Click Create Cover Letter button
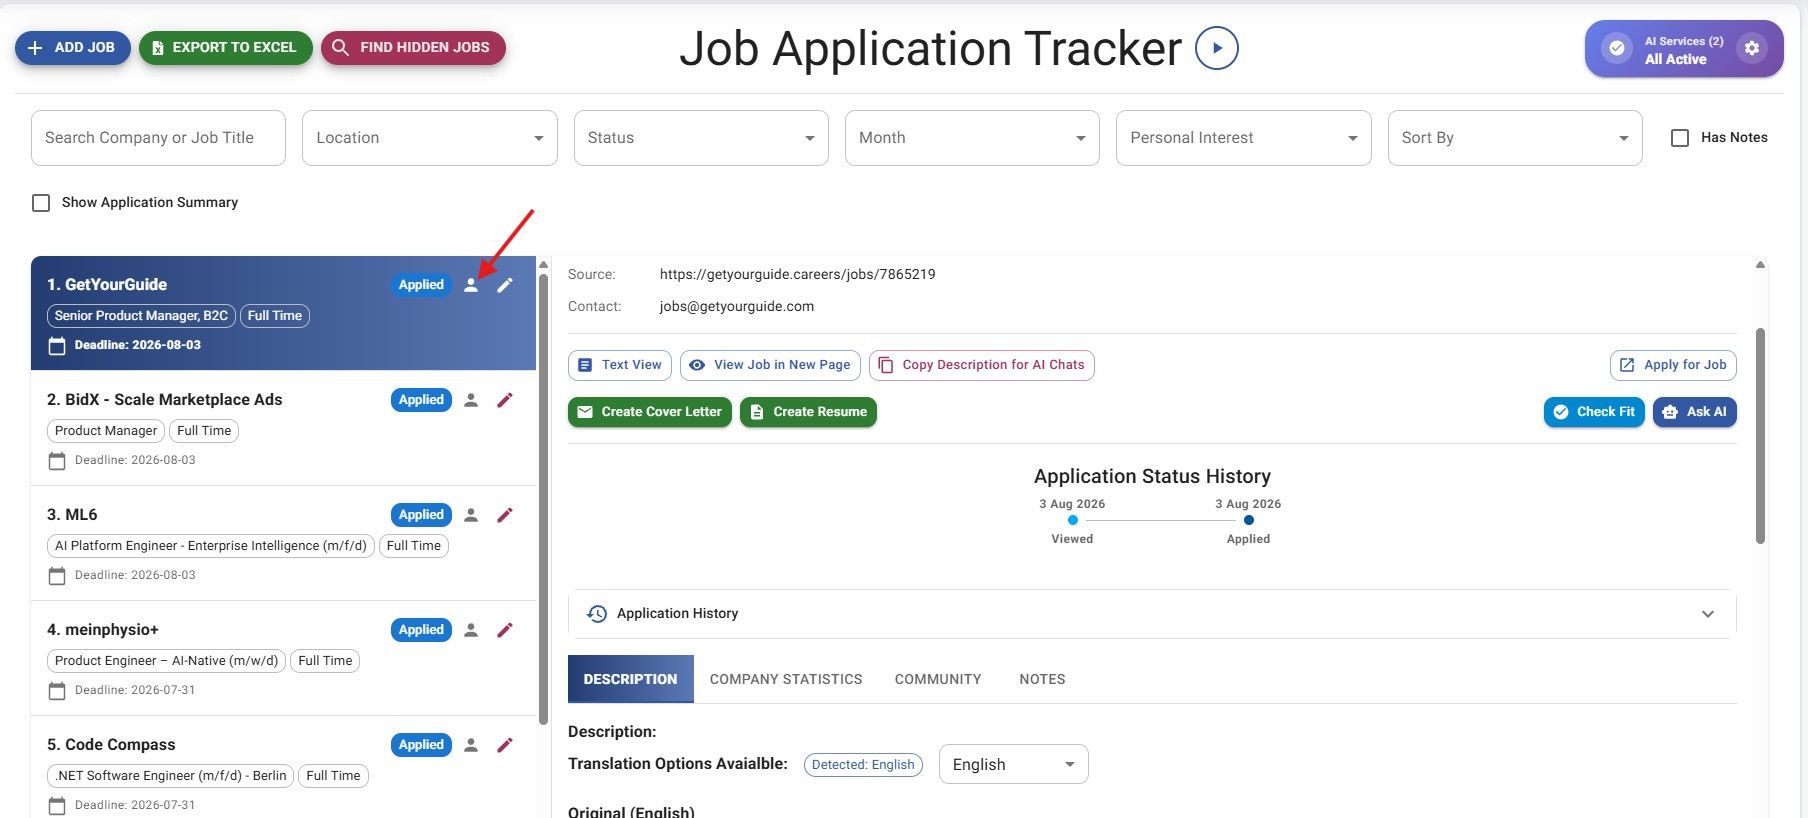Viewport: 1808px width, 818px height. [650, 412]
